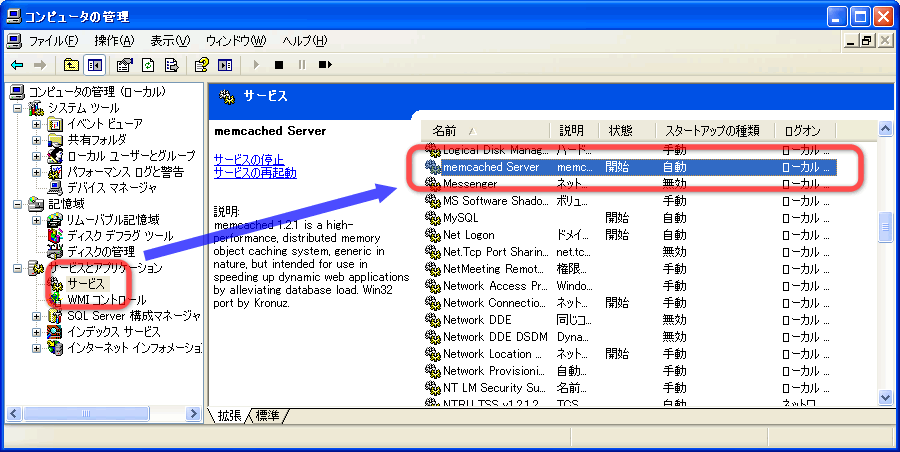This screenshot has width=900, height=452.
Task: Click the services list scroll-up arrow
Action: coord(885,129)
